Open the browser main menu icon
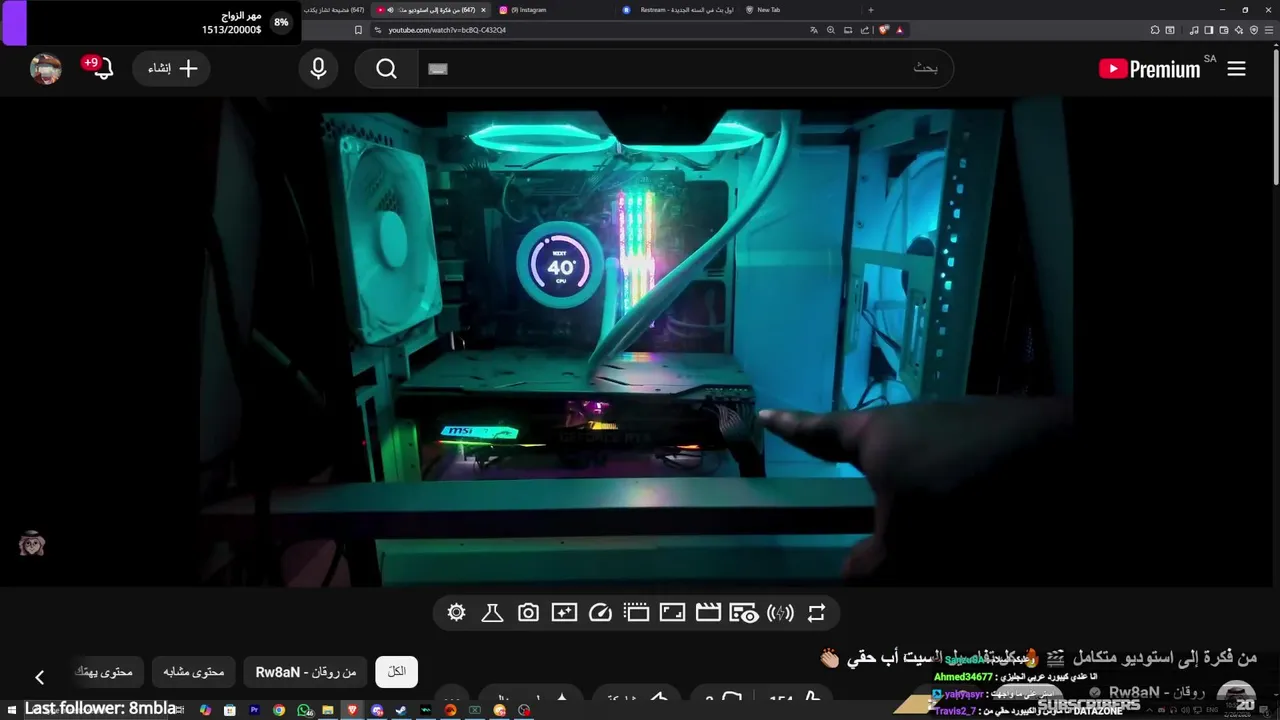 (1270, 30)
